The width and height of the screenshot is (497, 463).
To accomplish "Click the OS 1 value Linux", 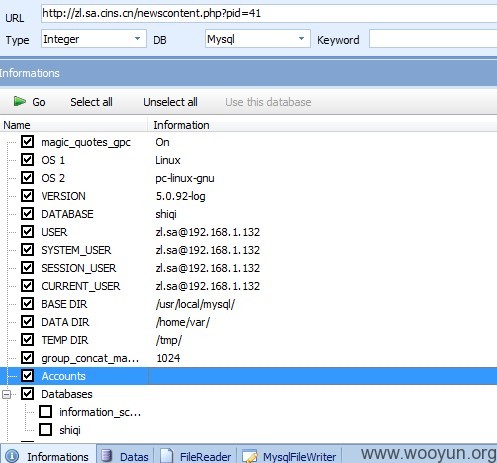I will coord(168,160).
